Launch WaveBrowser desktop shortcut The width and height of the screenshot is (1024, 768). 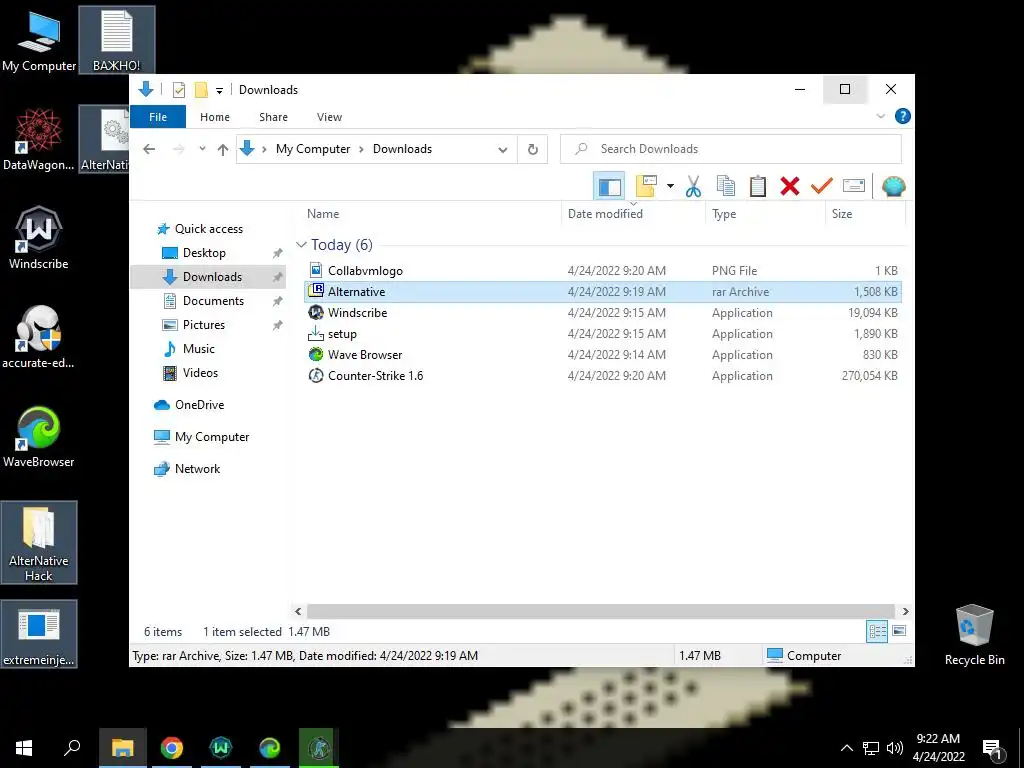[x=39, y=437]
